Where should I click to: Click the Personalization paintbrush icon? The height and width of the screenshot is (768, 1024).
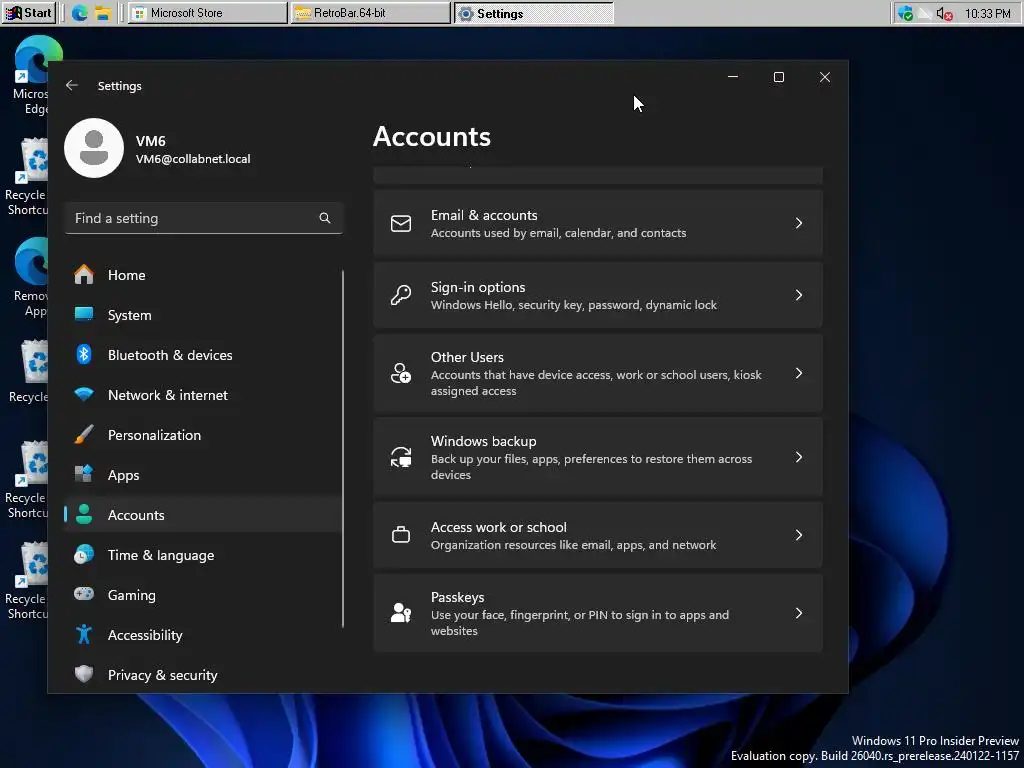point(84,434)
